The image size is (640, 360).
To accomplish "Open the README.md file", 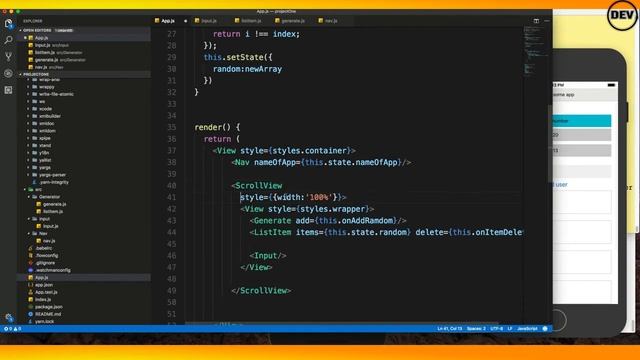I will pos(48,314).
